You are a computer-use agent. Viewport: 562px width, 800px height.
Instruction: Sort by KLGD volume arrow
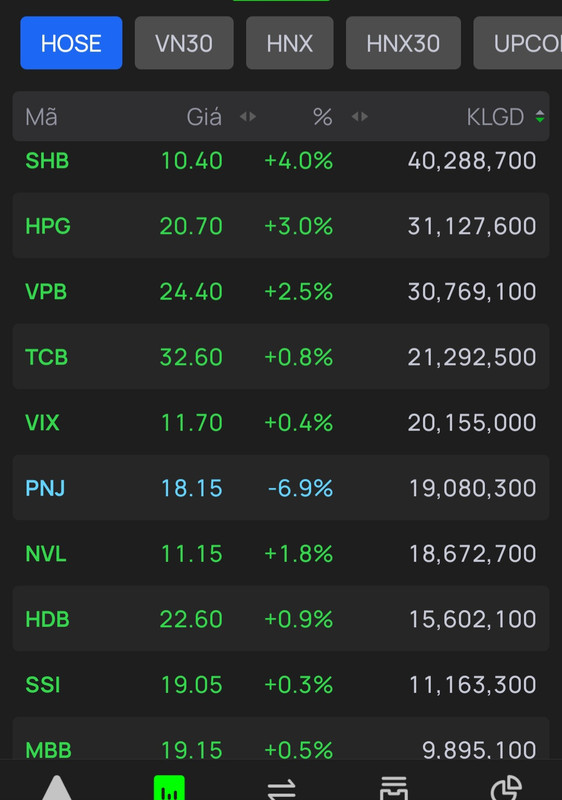tap(540, 117)
